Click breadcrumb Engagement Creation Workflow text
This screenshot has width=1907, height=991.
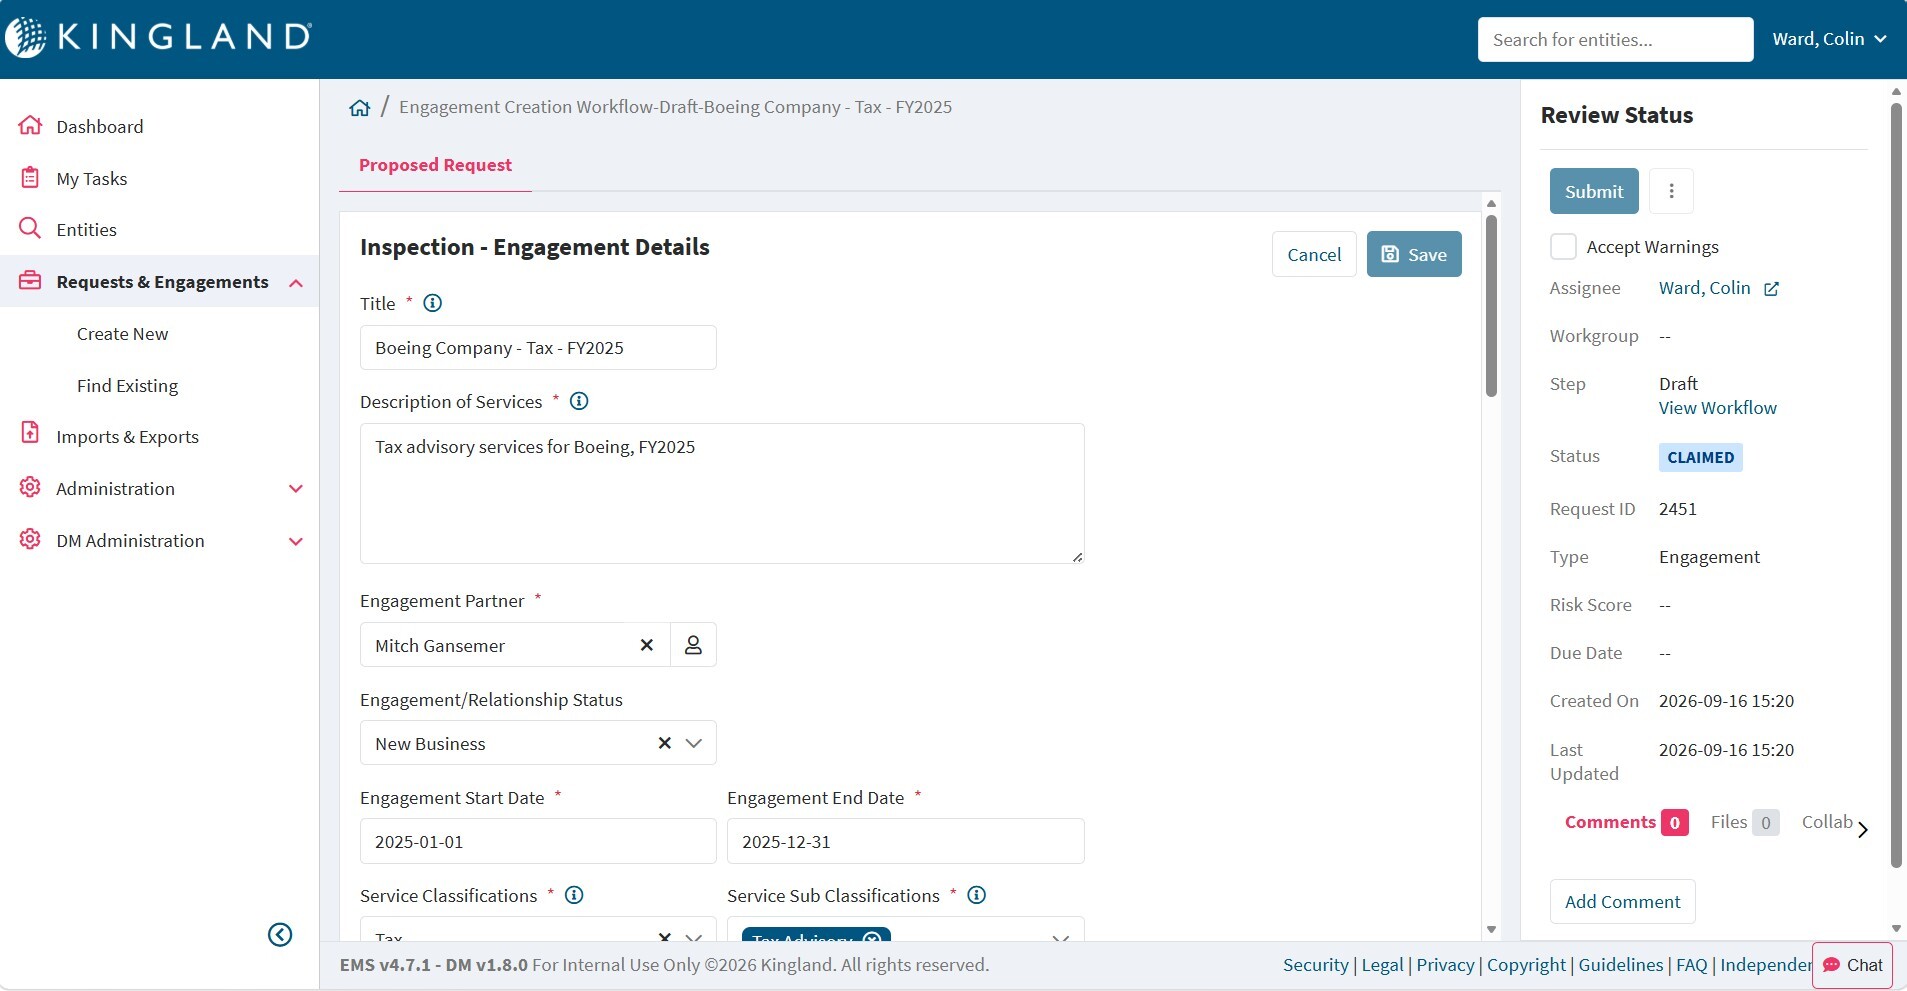pos(675,107)
